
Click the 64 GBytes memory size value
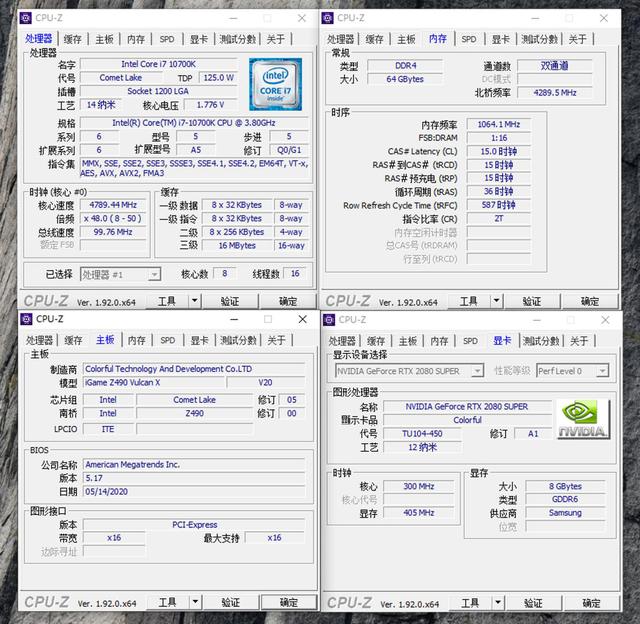(x=405, y=79)
